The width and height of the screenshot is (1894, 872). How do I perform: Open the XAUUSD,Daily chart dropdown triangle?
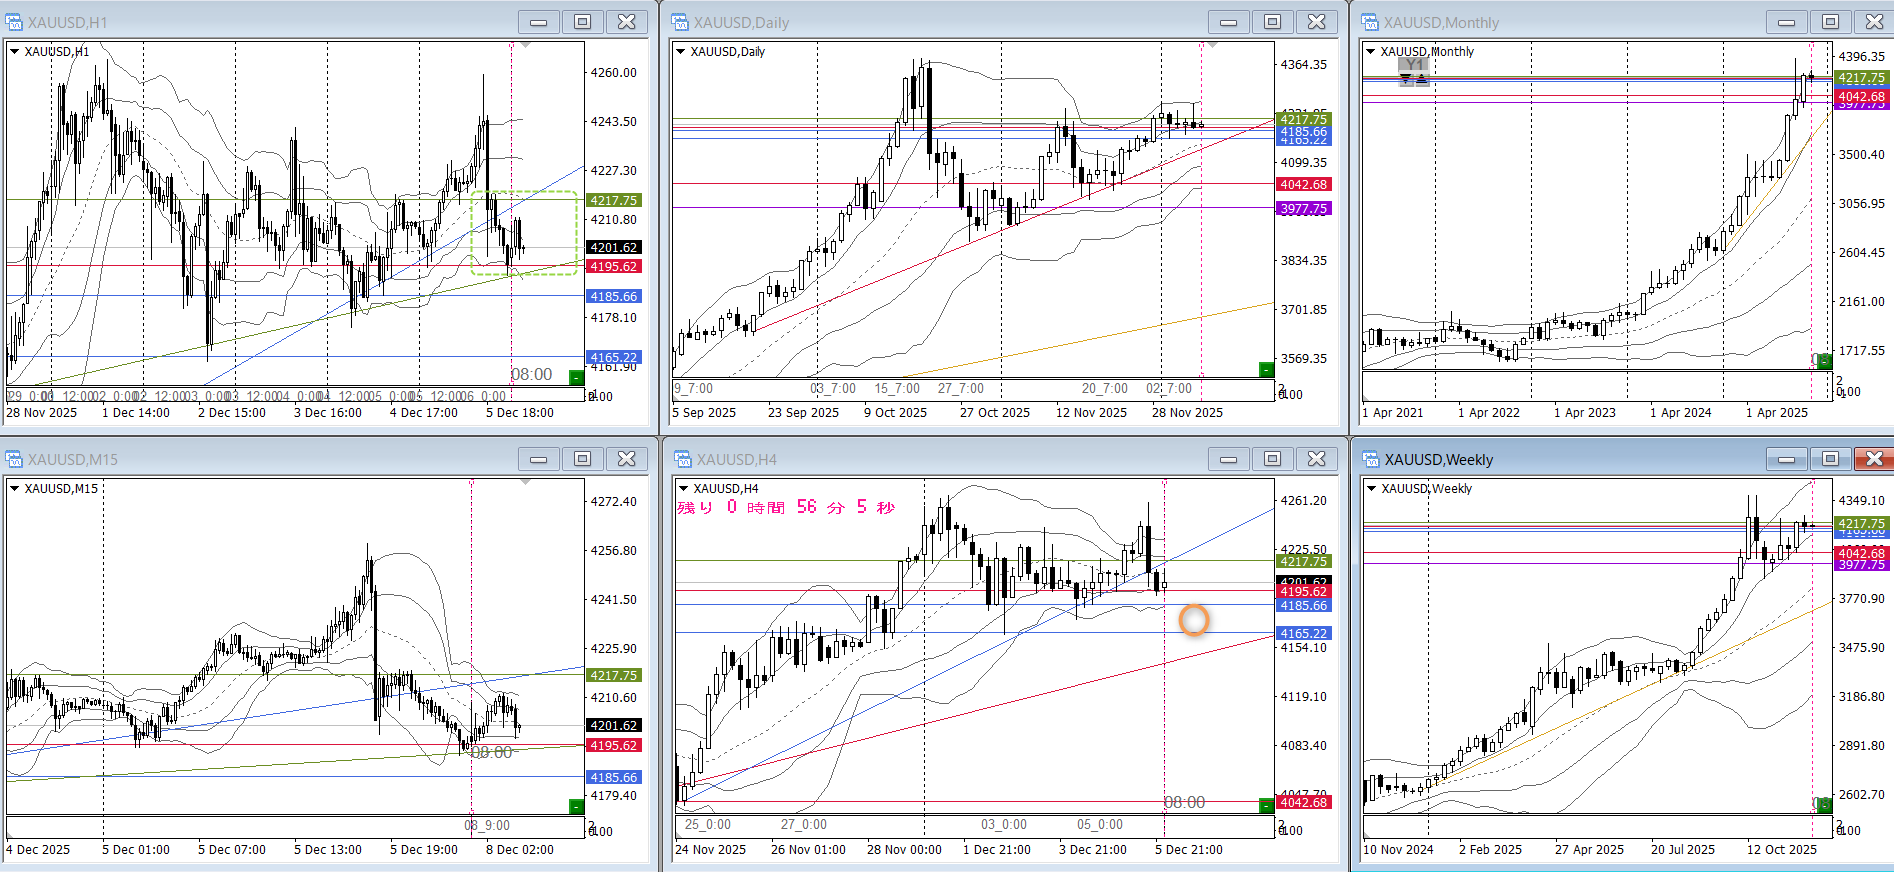click(681, 51)
